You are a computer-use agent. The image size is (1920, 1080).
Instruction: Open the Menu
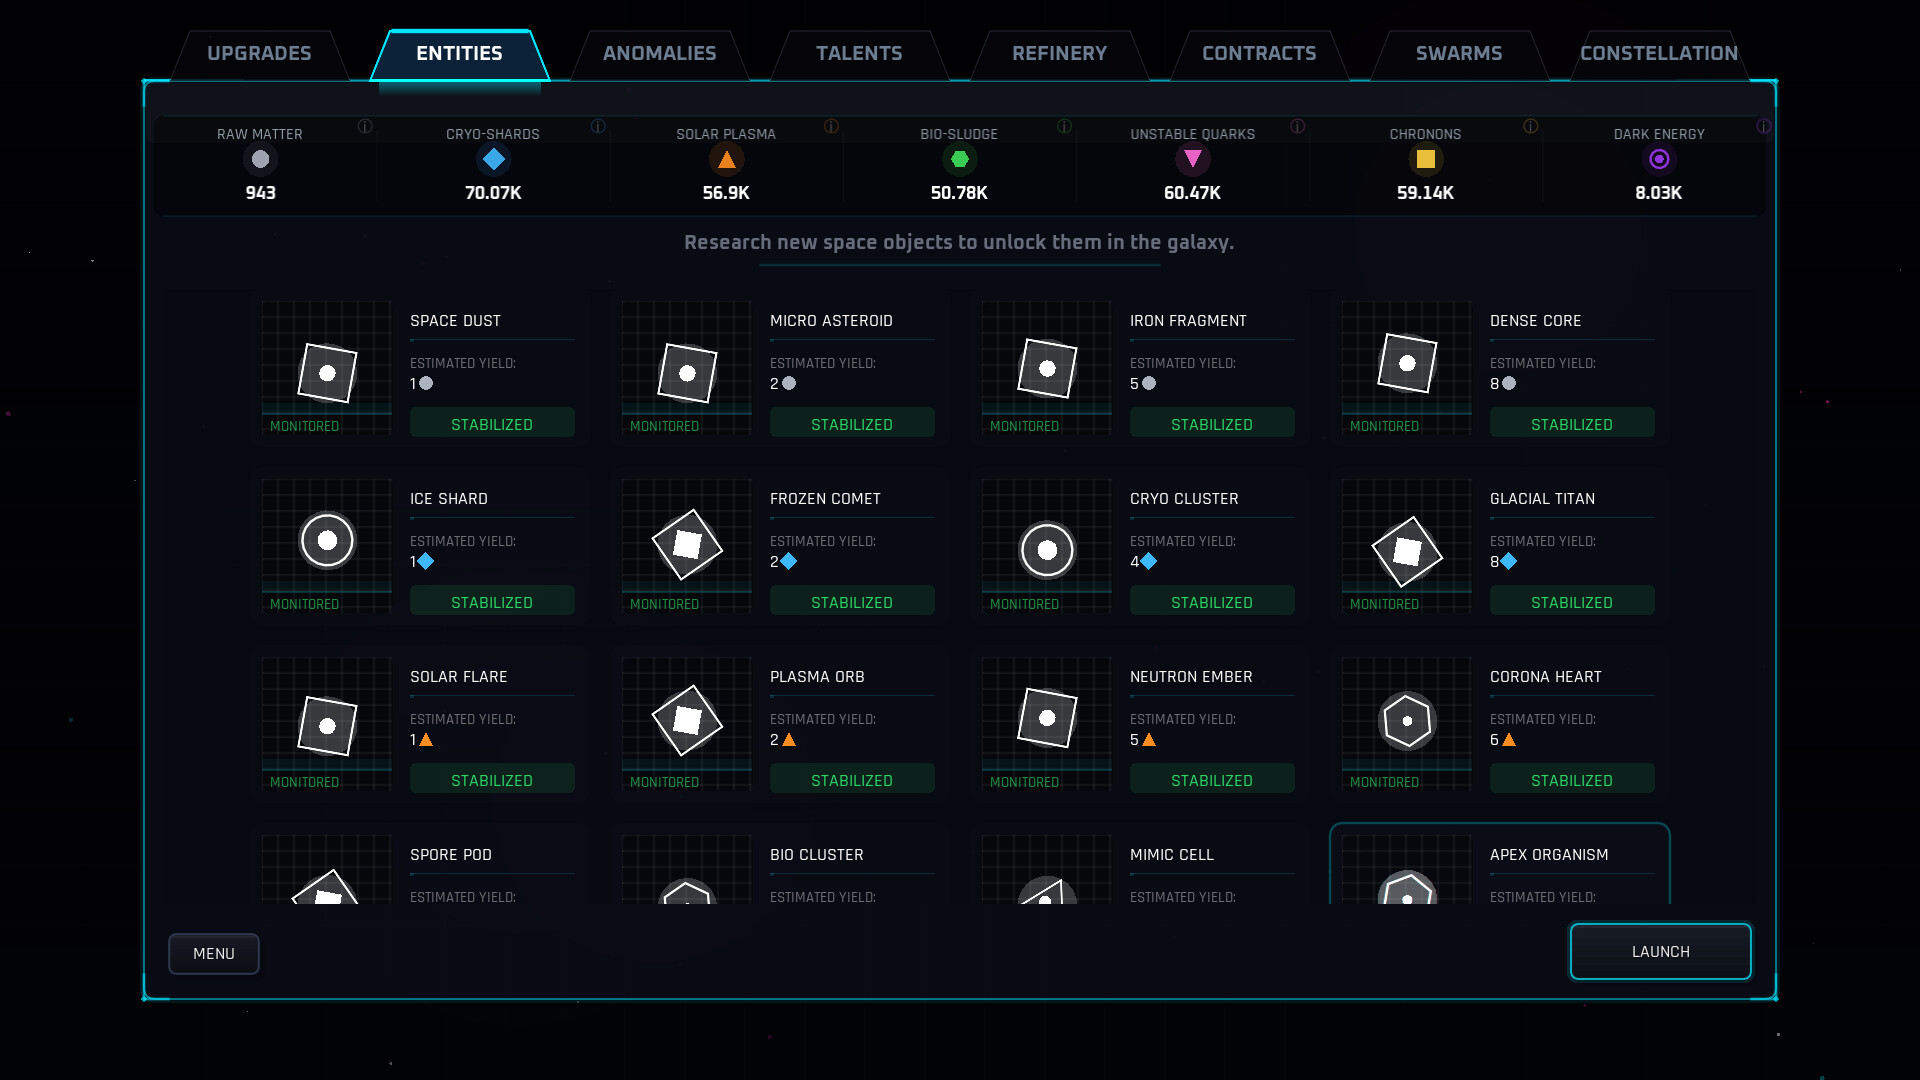[213, 953]
